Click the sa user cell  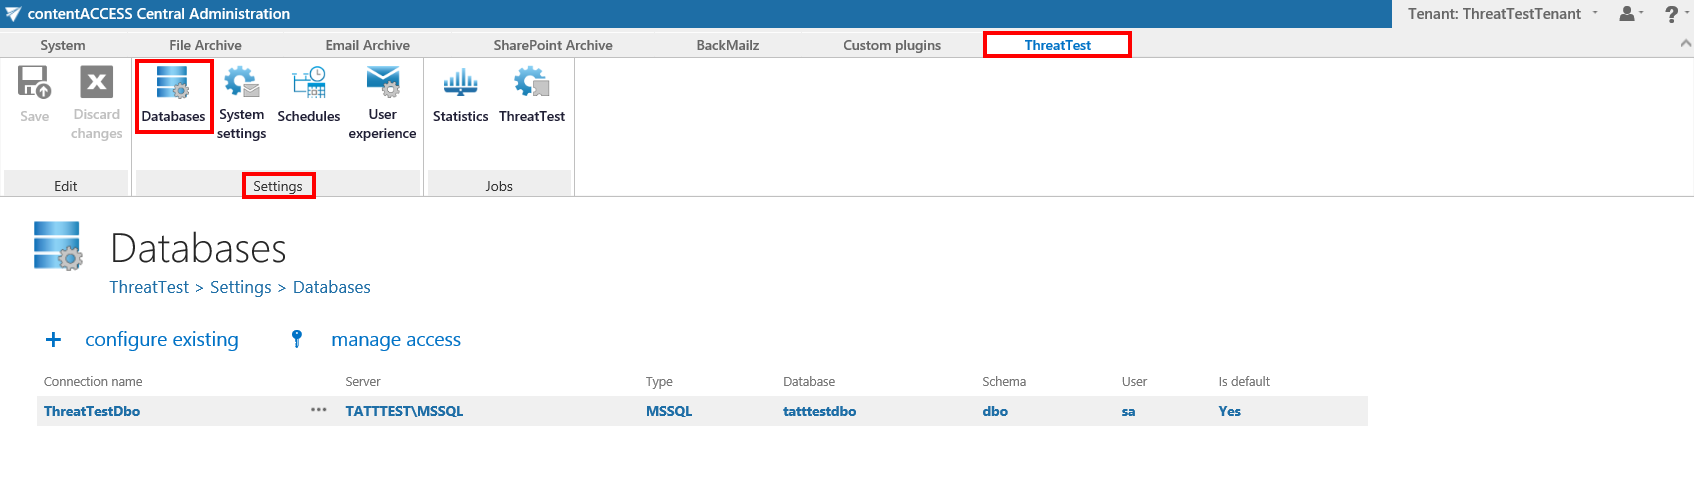[x=1128, y=411]
